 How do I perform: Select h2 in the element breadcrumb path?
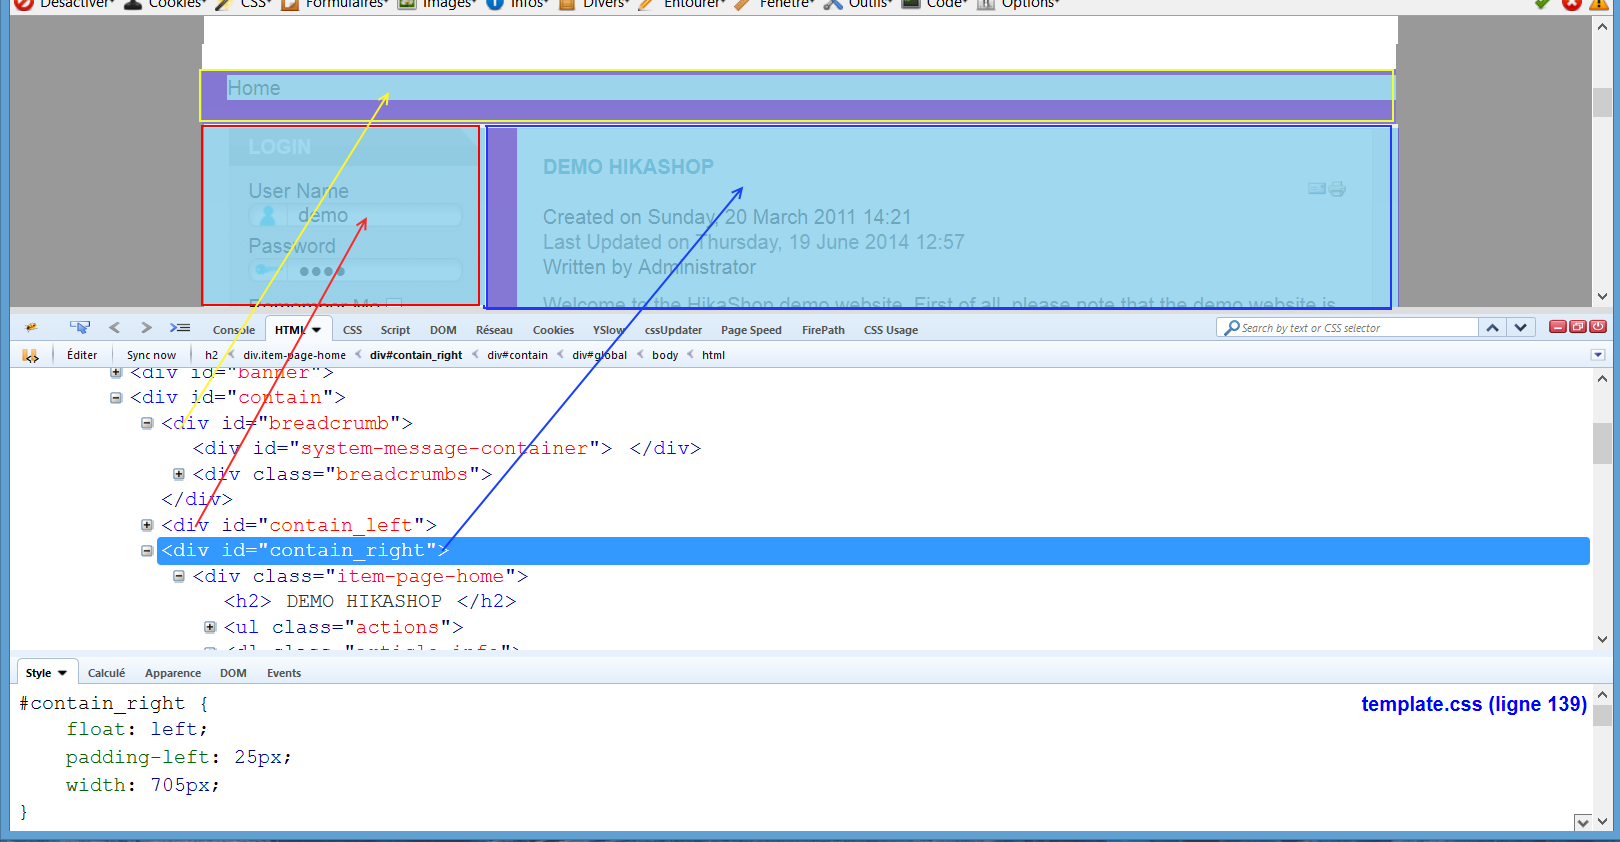pos(211,355)
